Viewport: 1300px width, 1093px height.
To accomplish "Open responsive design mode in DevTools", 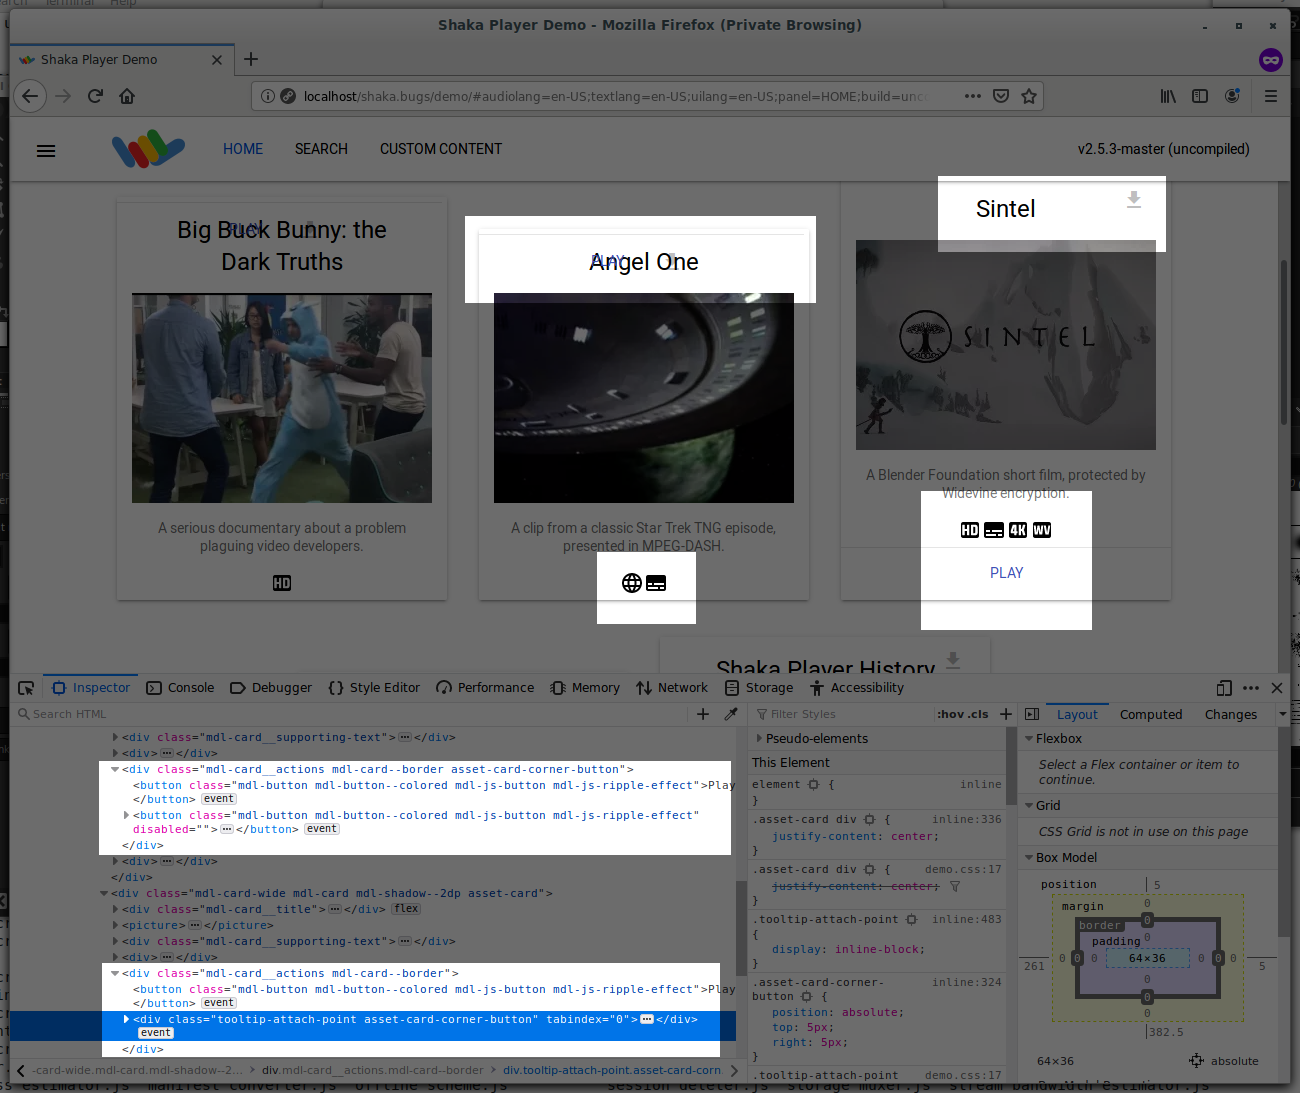I will click(x=1224, y=688).
